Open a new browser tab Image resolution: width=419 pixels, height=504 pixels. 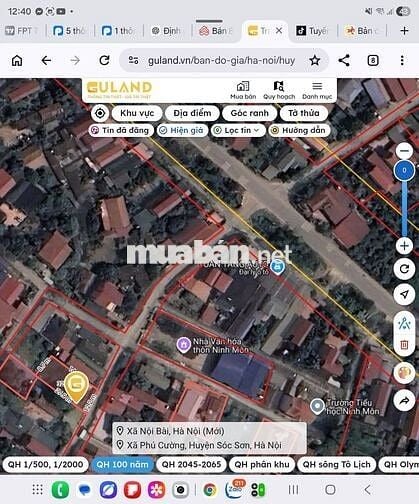coord(404,31)
